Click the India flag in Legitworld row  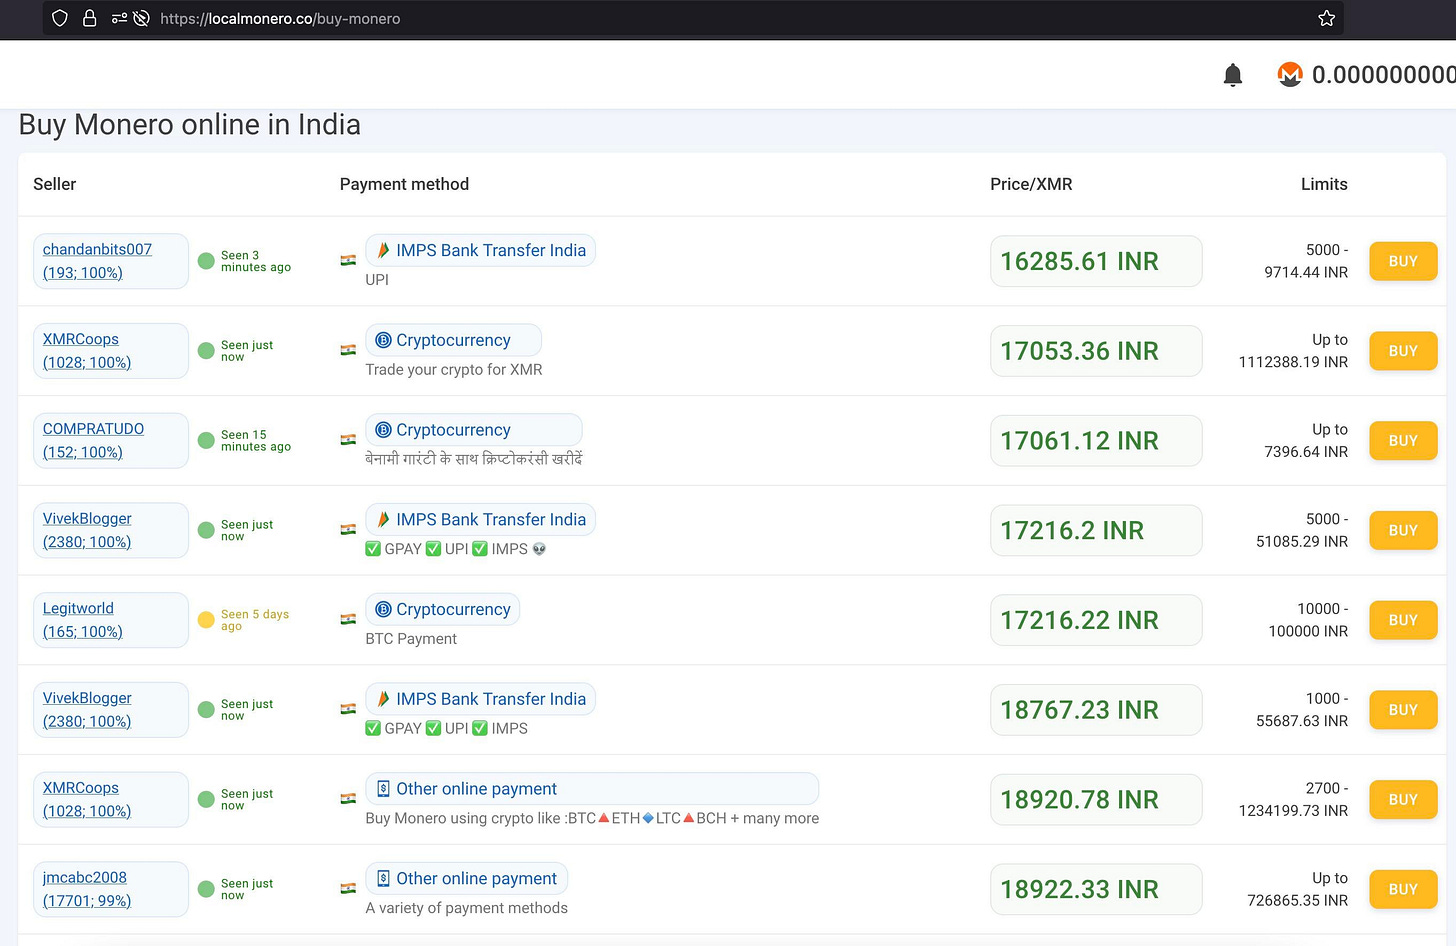pos(348,619)
